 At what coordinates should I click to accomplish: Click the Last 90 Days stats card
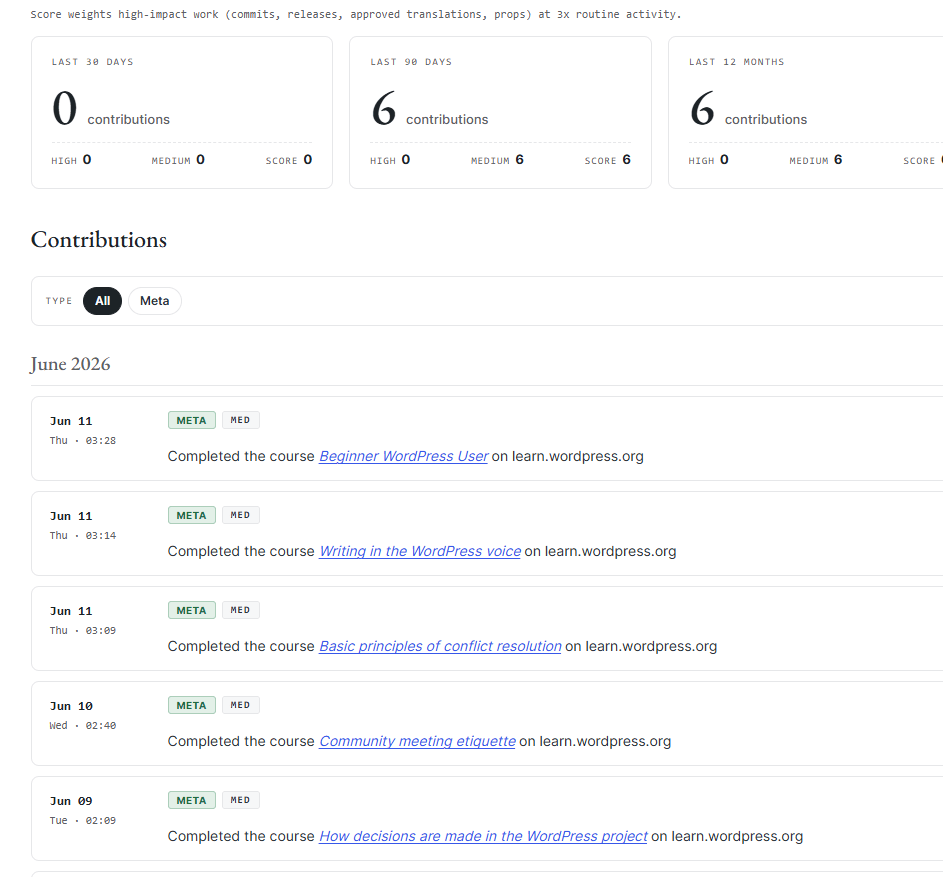tap(500, 112)
